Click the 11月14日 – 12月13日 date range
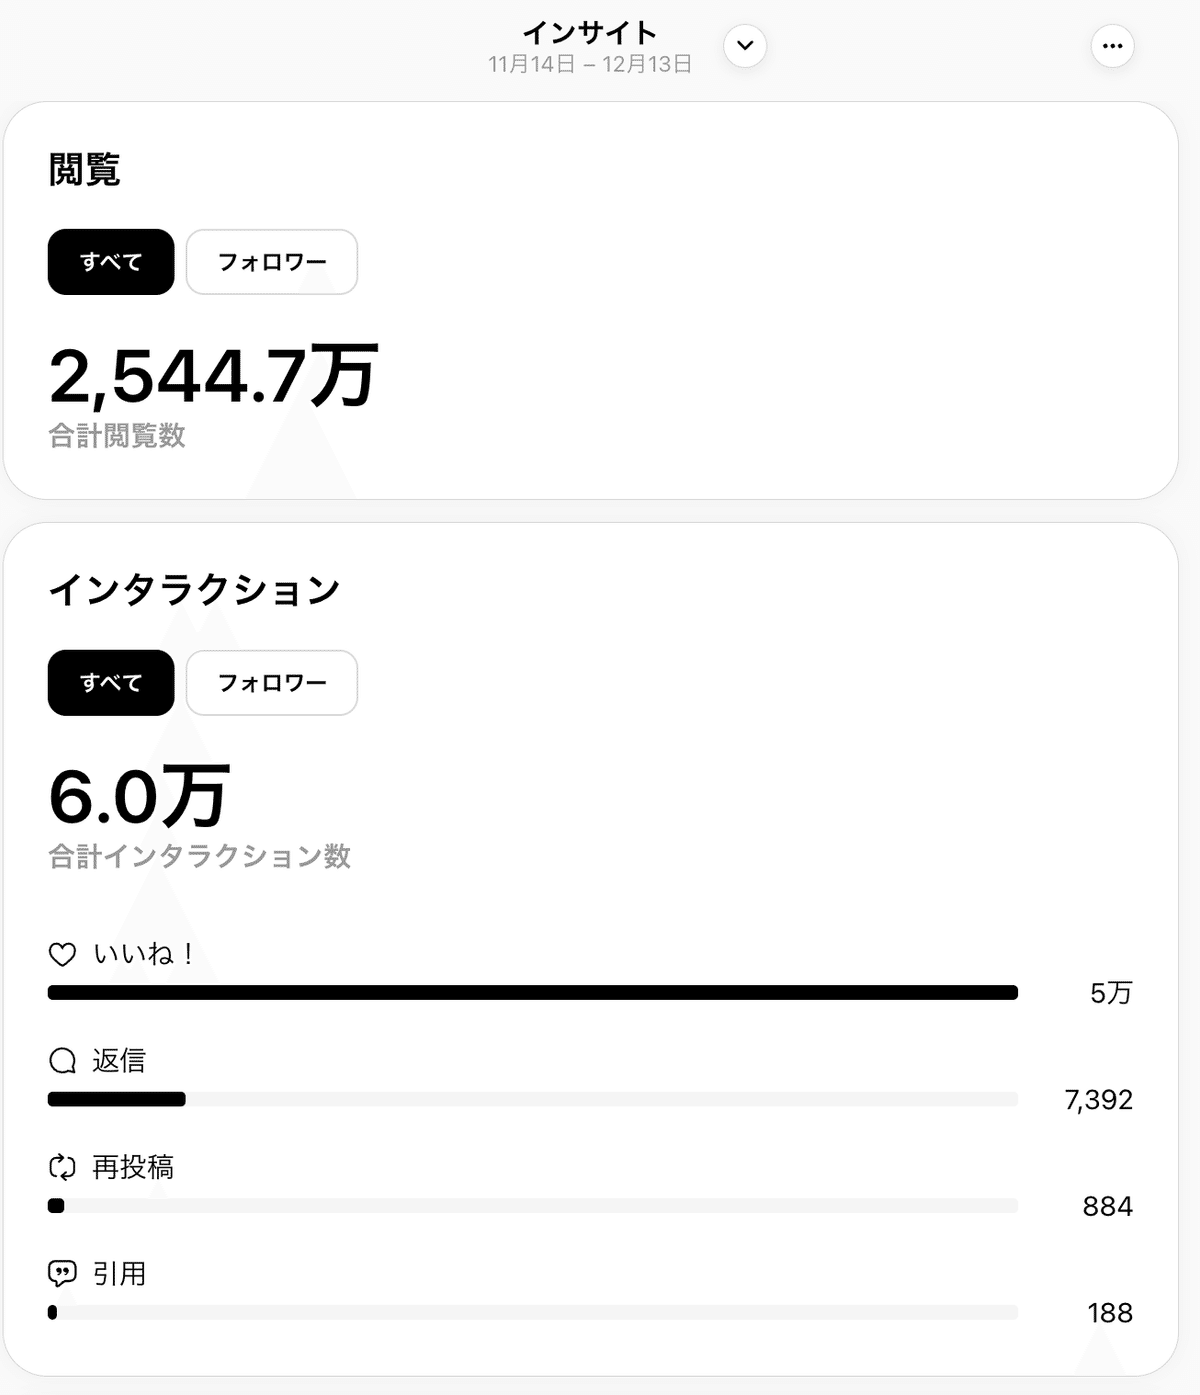This screenshot has width=1200, height=1395. coord(590,65)
